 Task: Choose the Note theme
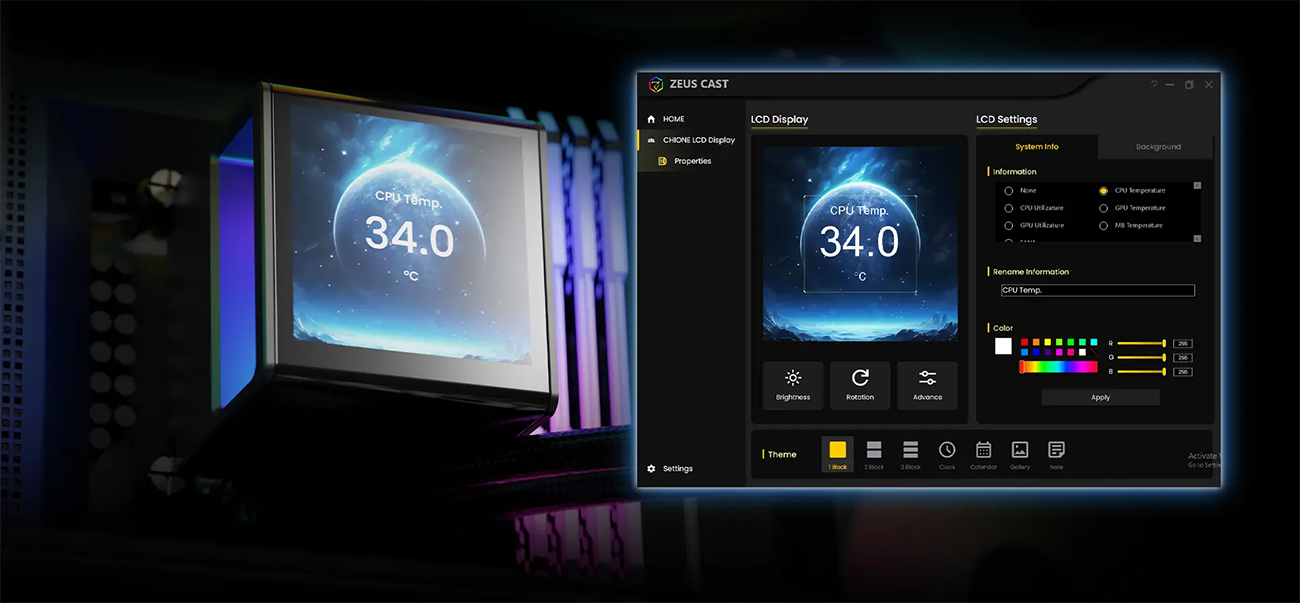pos(1056,454)
